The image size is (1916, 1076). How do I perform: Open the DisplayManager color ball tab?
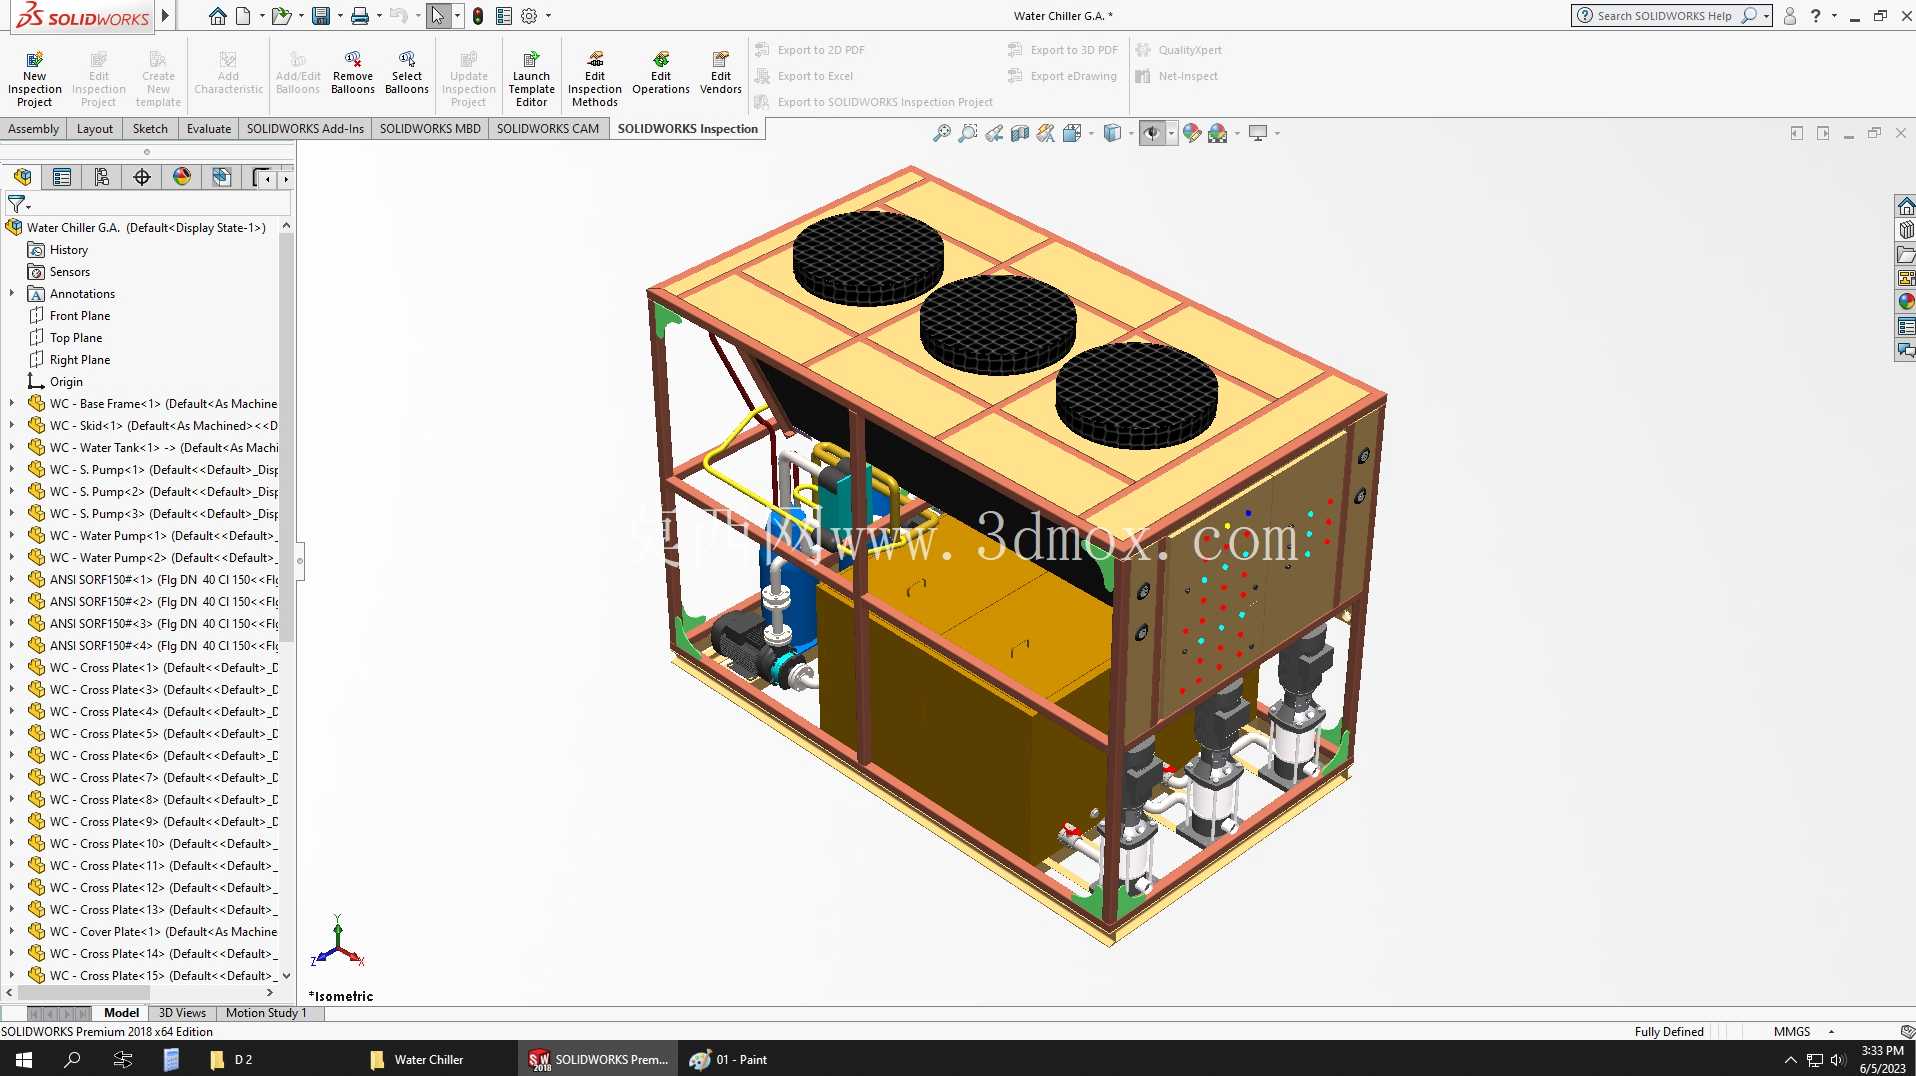pyautogui.click(x=182, y=177)
